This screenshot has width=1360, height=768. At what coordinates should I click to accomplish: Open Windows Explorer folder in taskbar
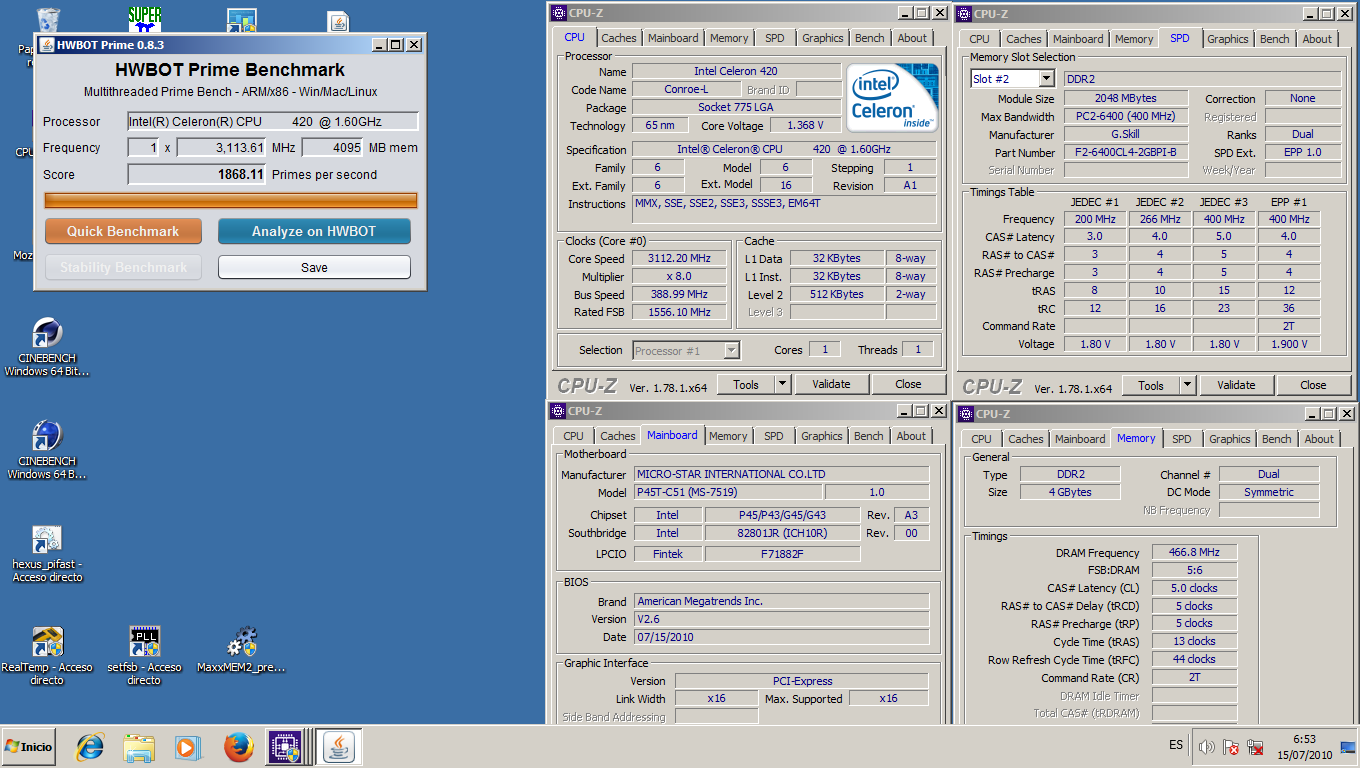point(139,747)
